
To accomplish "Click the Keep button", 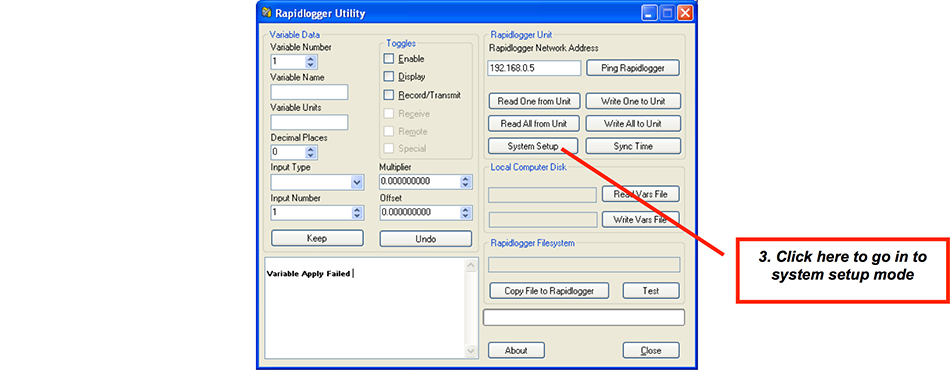I will [x=317, y=238].
